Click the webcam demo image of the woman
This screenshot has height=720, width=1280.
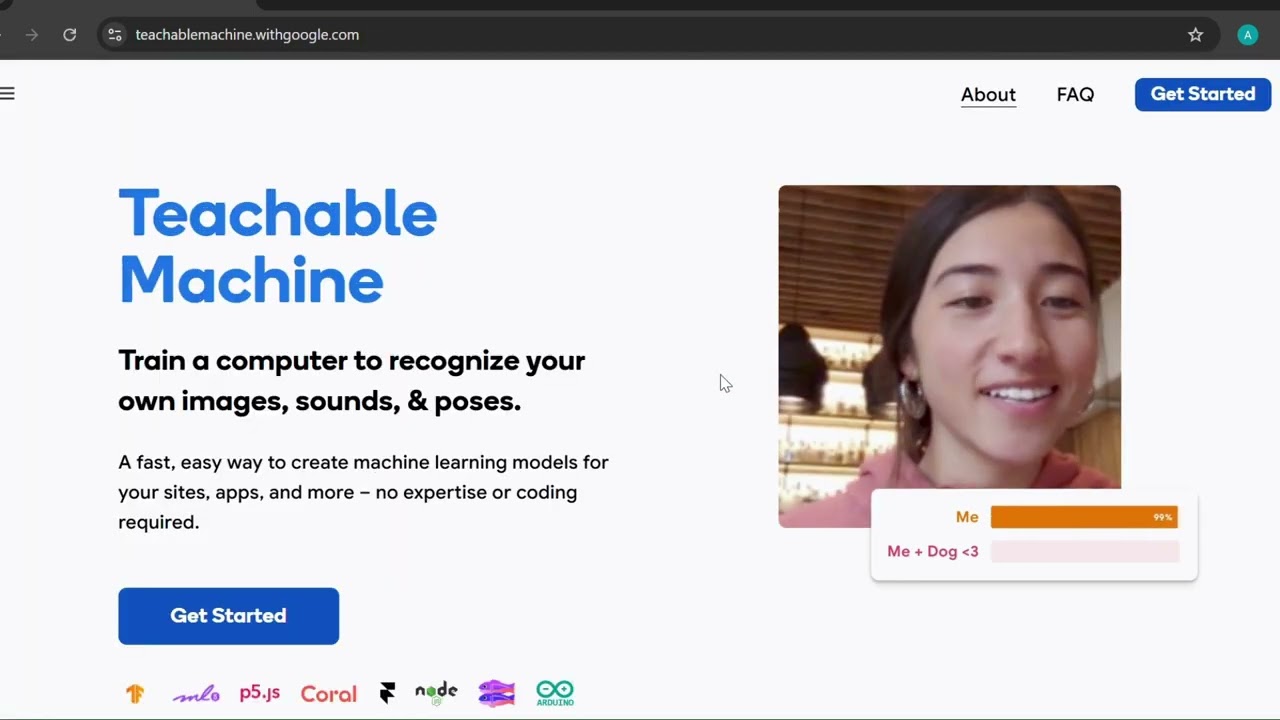[x=949, y=356]
